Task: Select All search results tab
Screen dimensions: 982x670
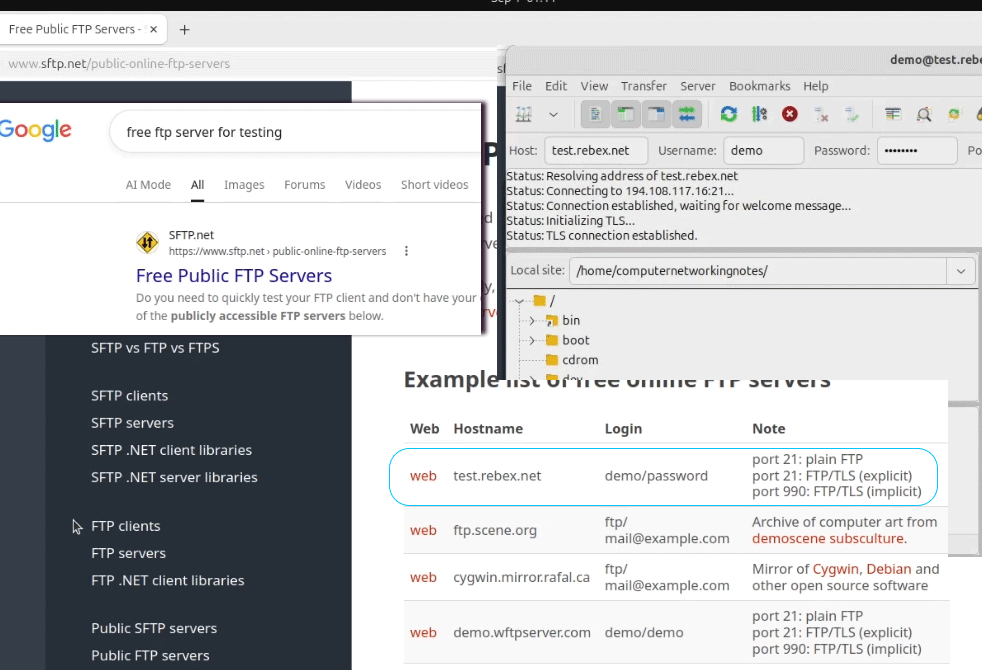Action: coord(197,185)
